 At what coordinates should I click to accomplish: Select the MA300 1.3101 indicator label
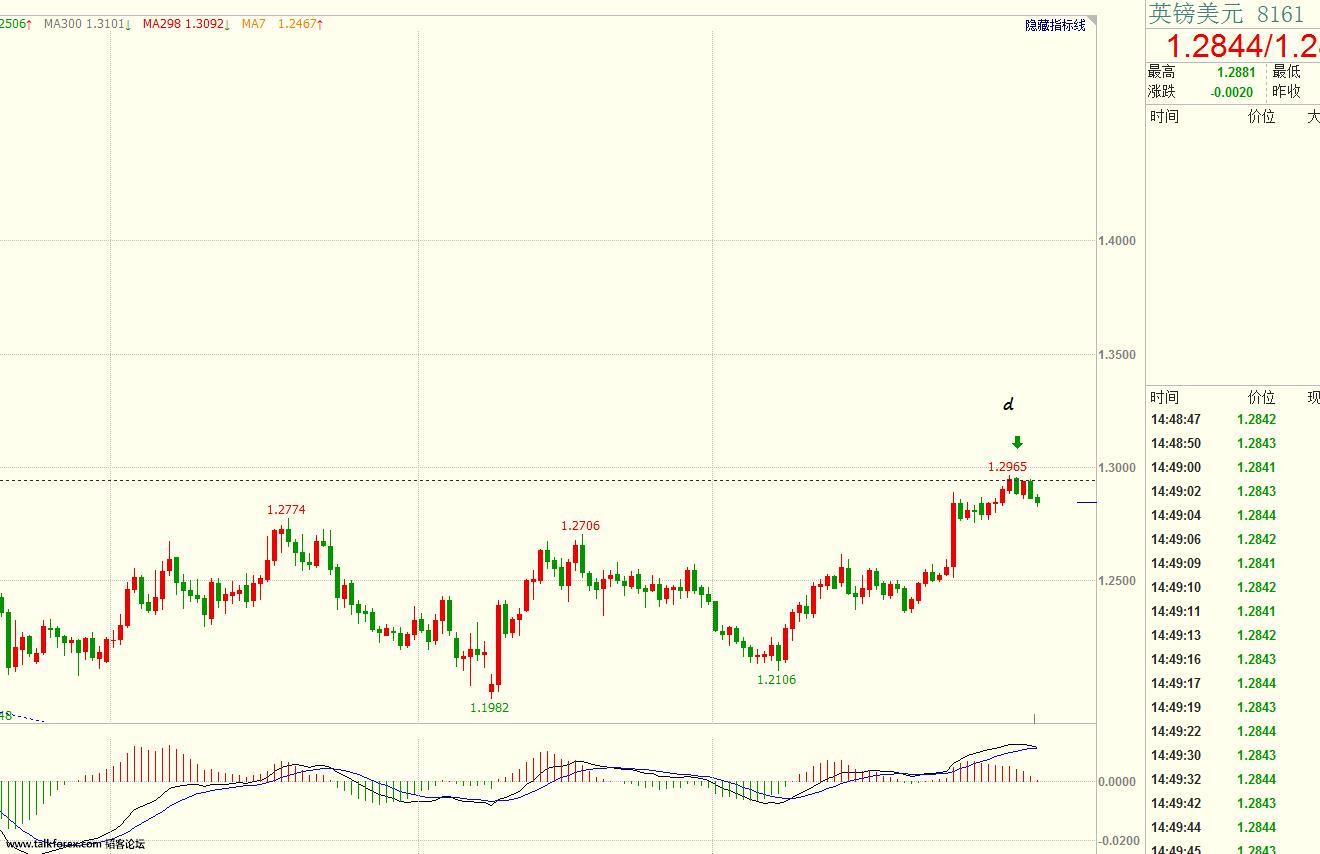pos(88,23)
